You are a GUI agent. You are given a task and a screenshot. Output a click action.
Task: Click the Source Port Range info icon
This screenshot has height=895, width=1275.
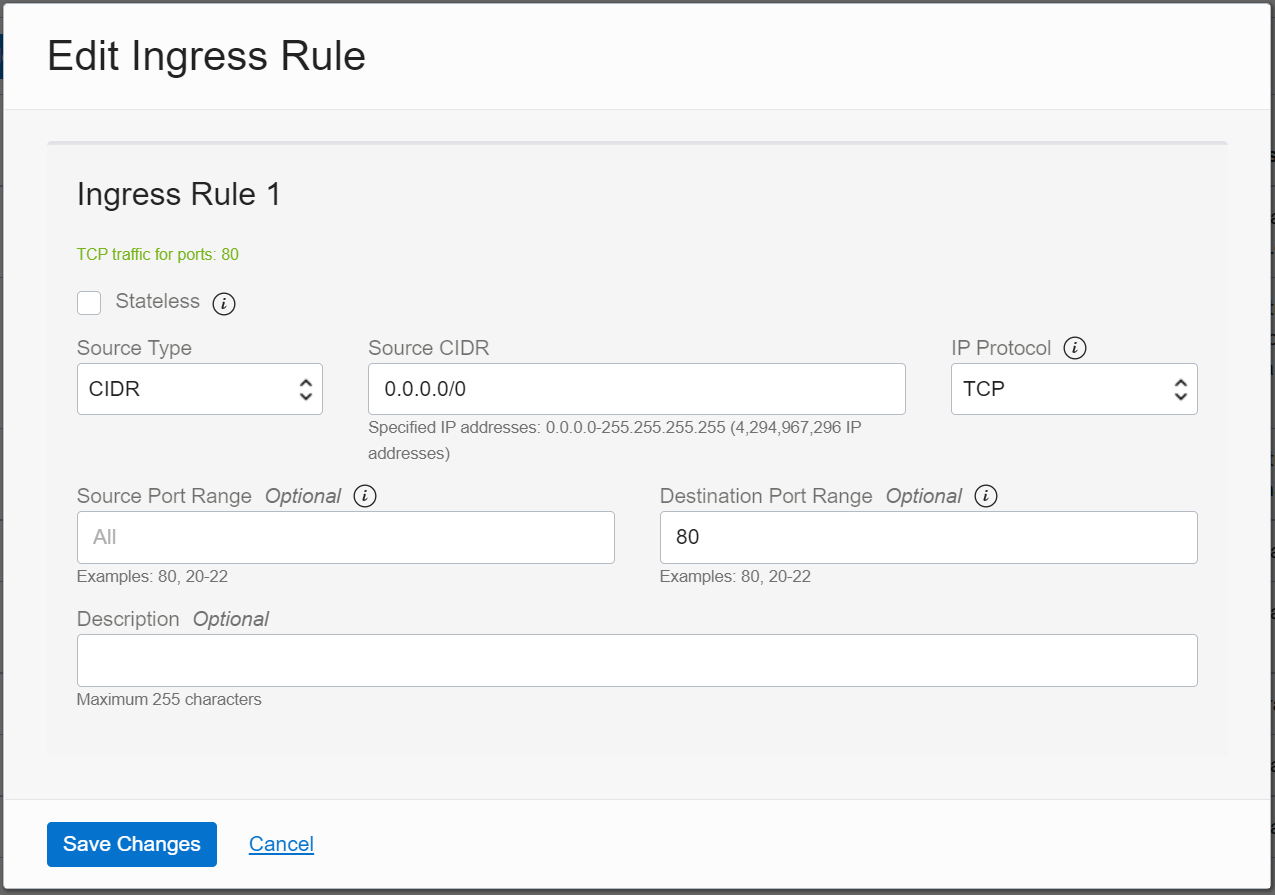tap(364, 496)
